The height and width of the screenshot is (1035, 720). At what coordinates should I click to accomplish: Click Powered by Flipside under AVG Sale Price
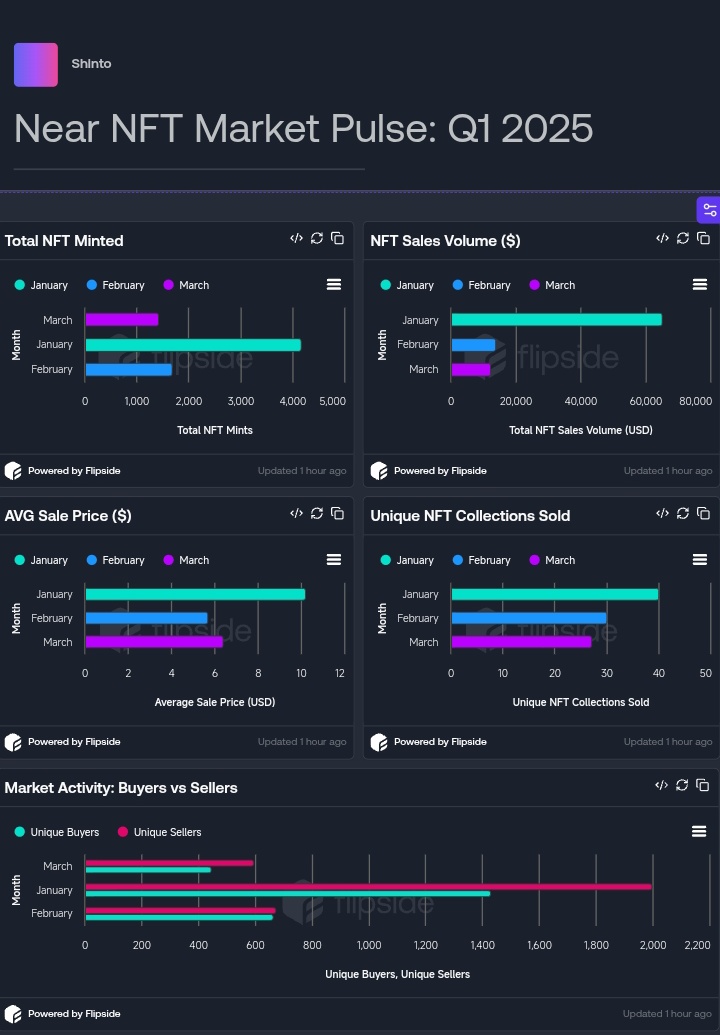[63, 742]
